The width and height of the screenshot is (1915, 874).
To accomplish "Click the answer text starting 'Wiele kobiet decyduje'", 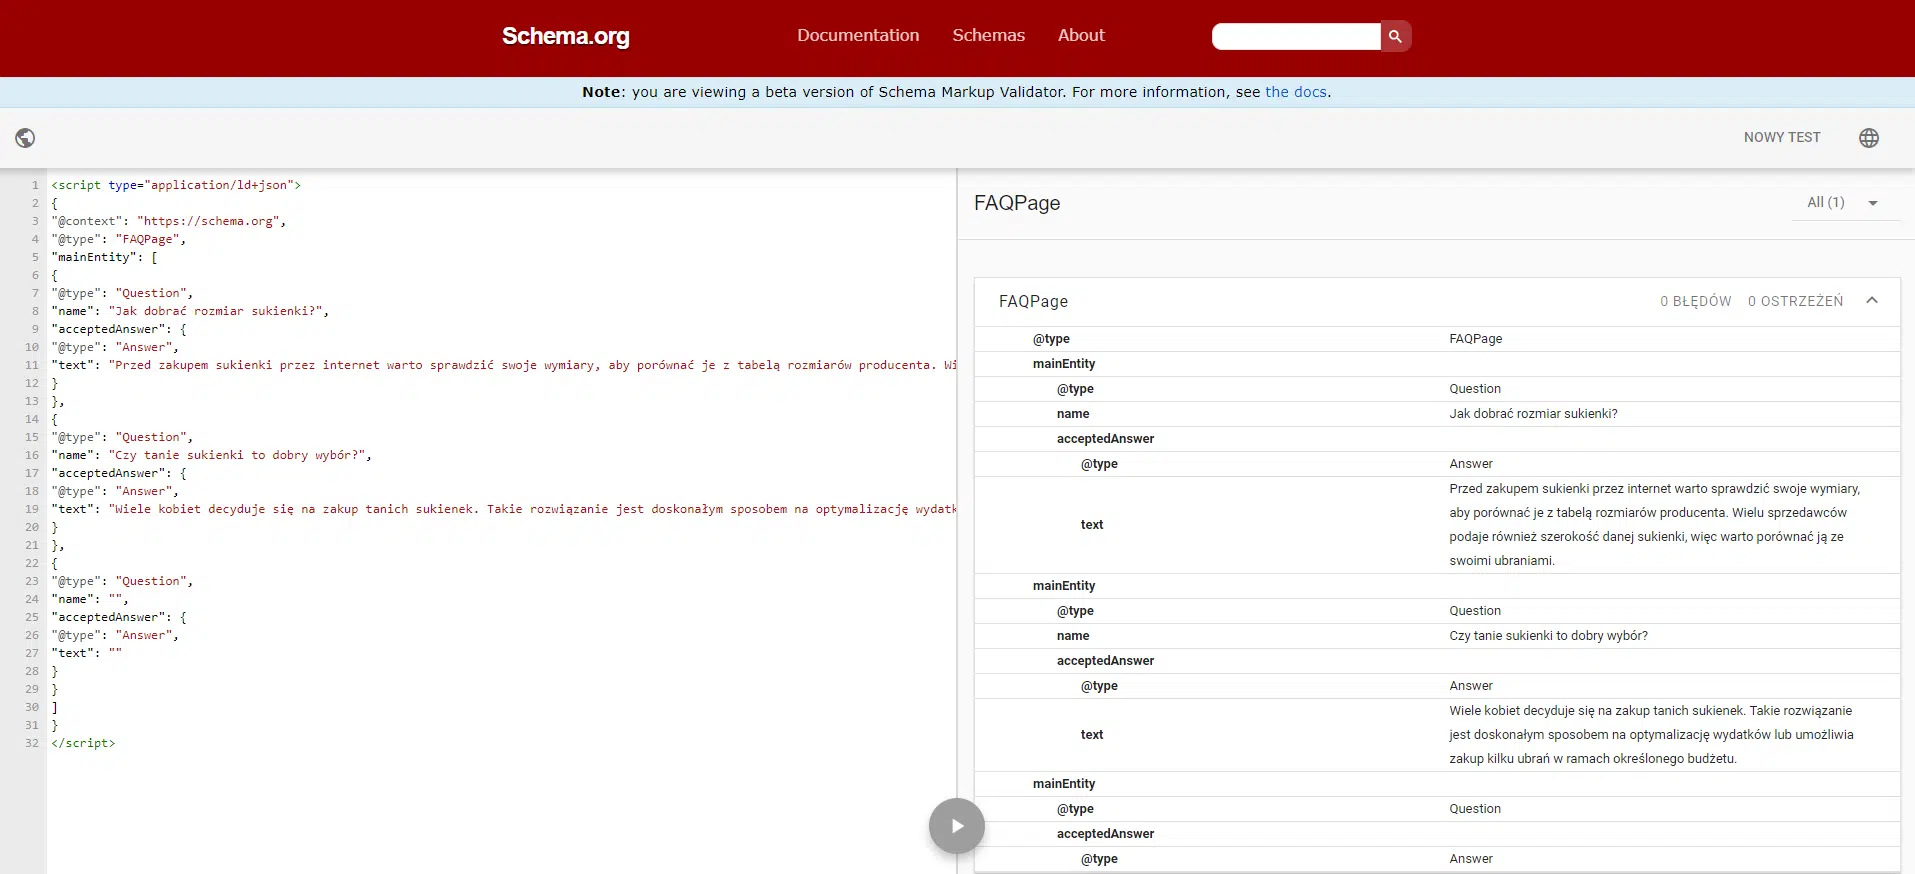I will point(1651,735).
